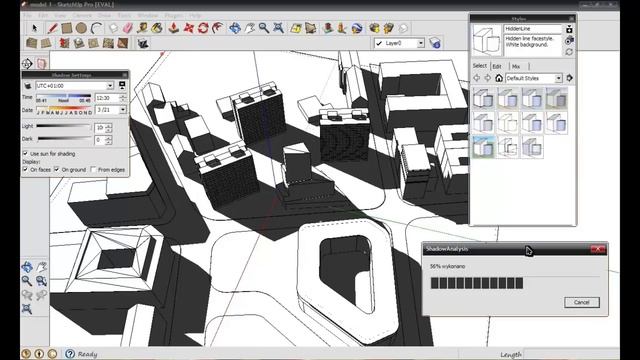The width and height of the screenshot is (640, 360).
Task: Activate Orbit in the top toolbar
Action: coord(235,28)
